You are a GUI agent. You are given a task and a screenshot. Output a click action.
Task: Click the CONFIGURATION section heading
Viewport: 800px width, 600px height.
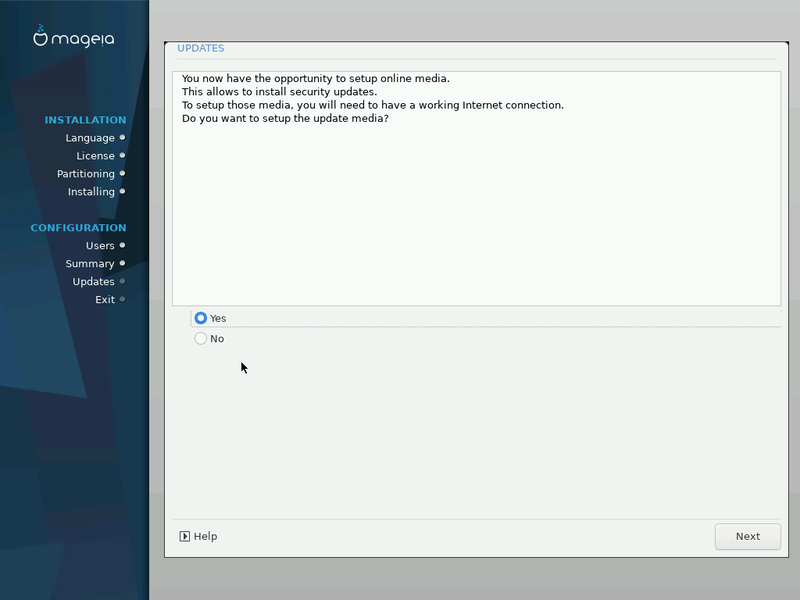pos(78,228)
